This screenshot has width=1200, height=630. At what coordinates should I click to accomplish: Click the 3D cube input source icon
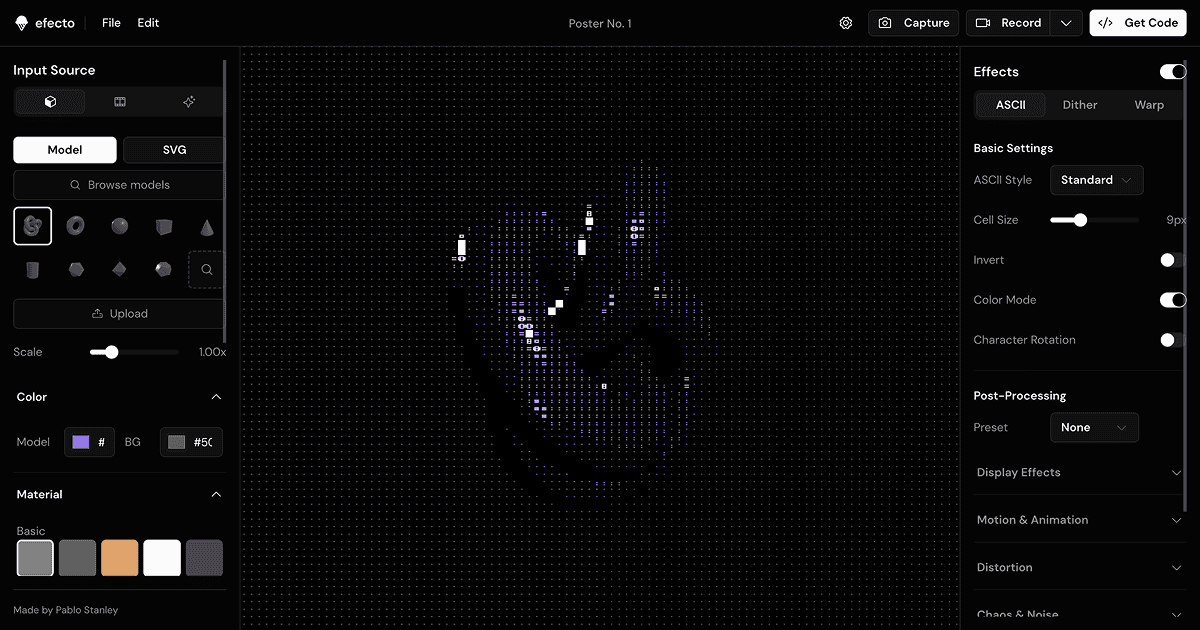tap(50, 102)
